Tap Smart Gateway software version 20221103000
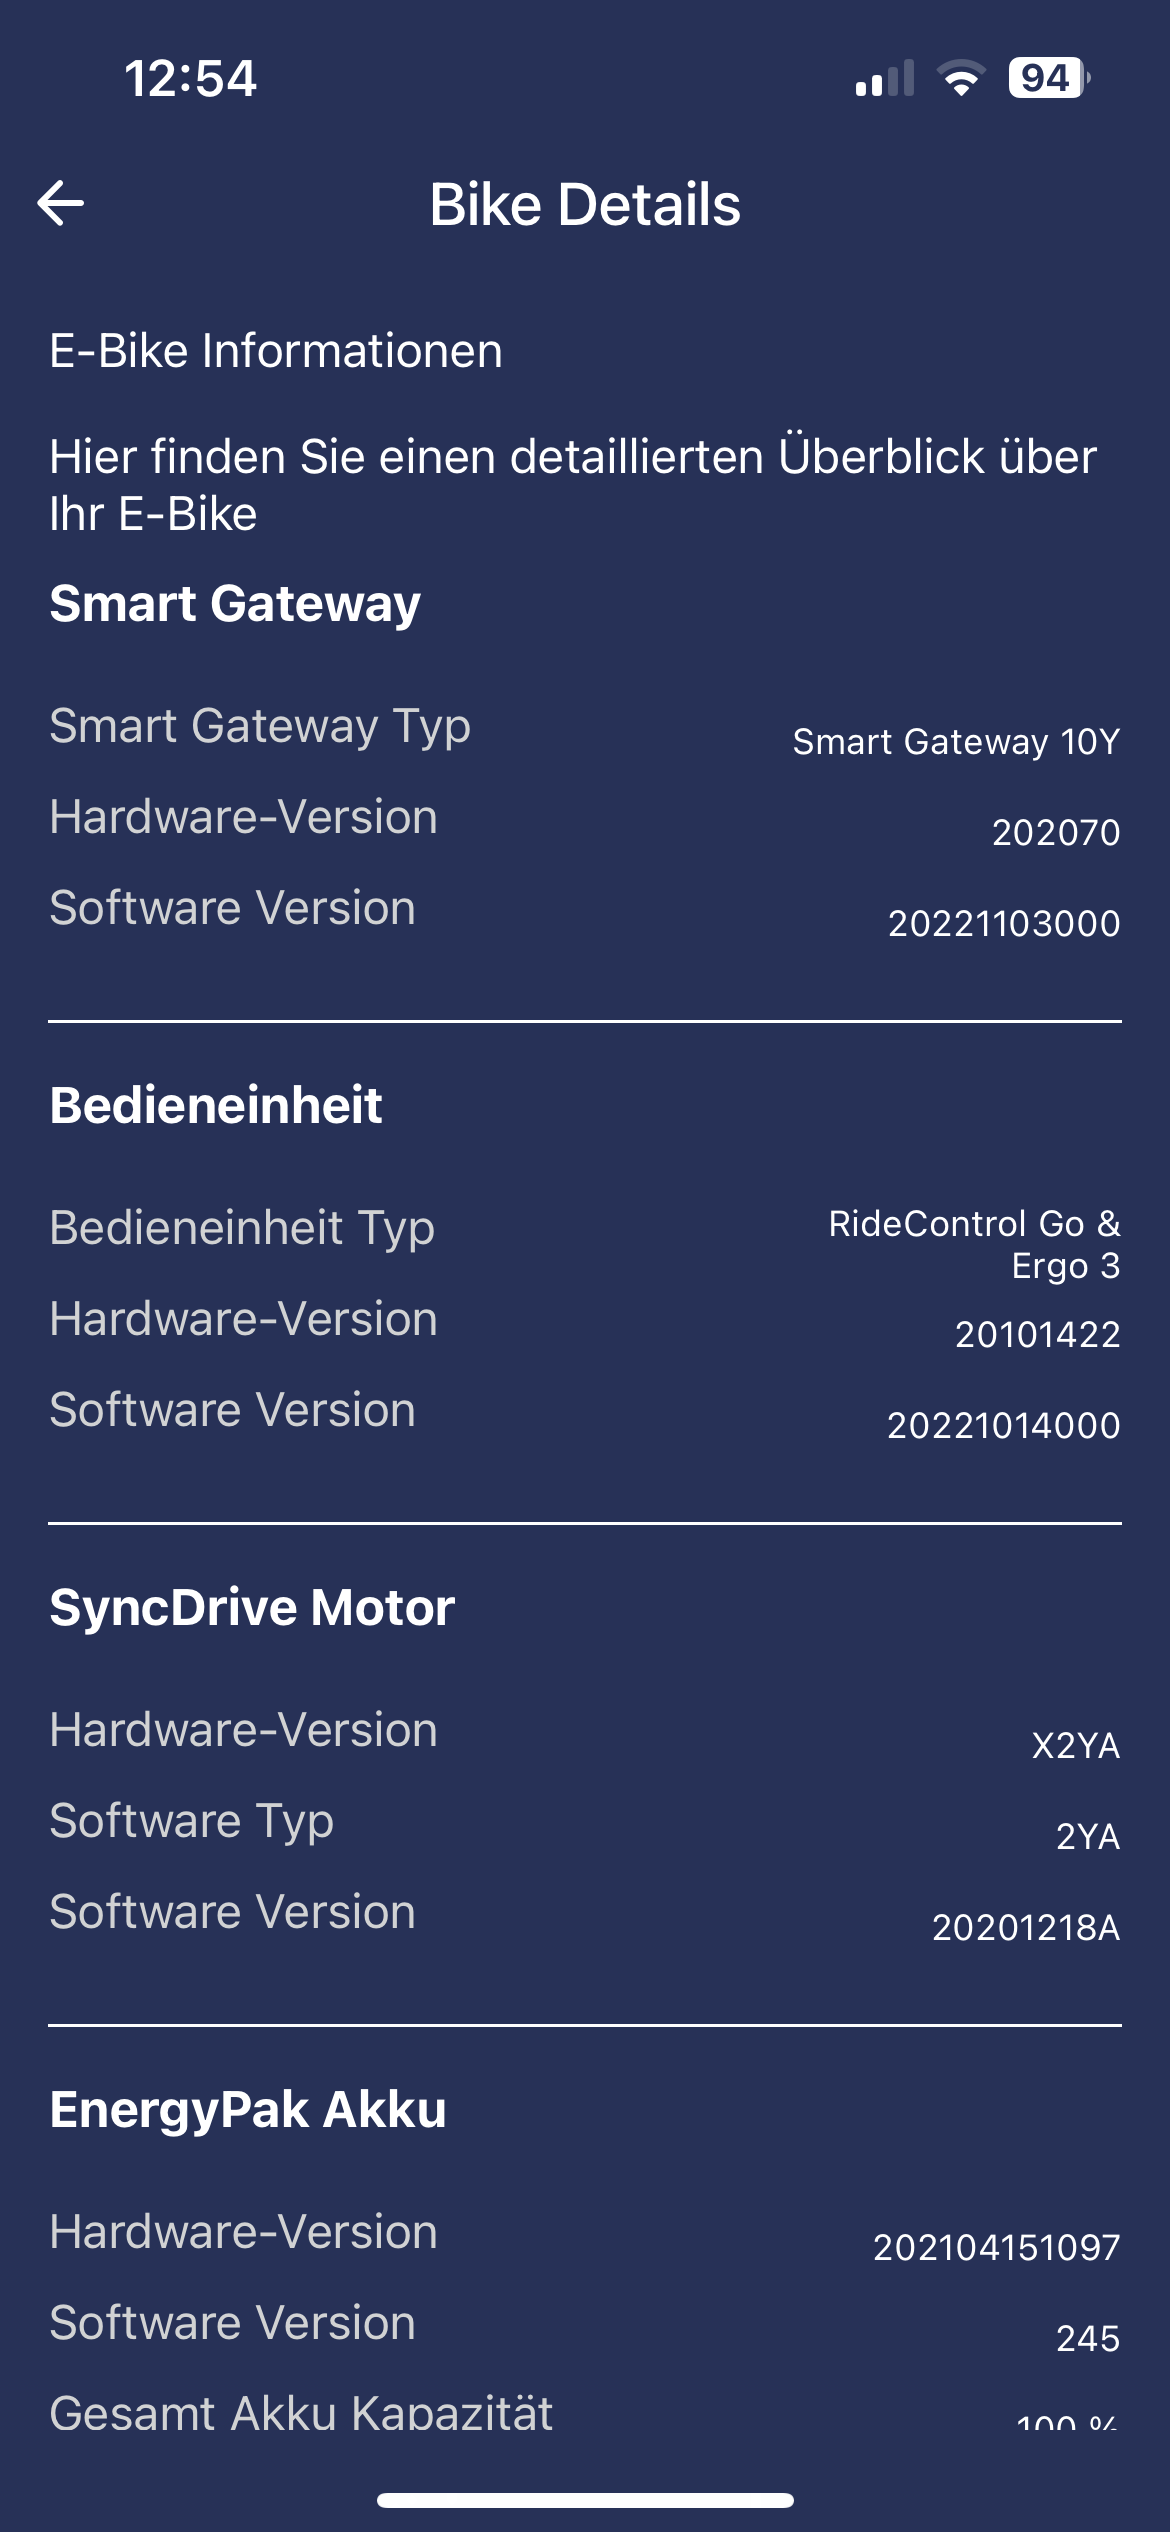Viewport: 1170px width, 2532px height. pos(1004,924)
